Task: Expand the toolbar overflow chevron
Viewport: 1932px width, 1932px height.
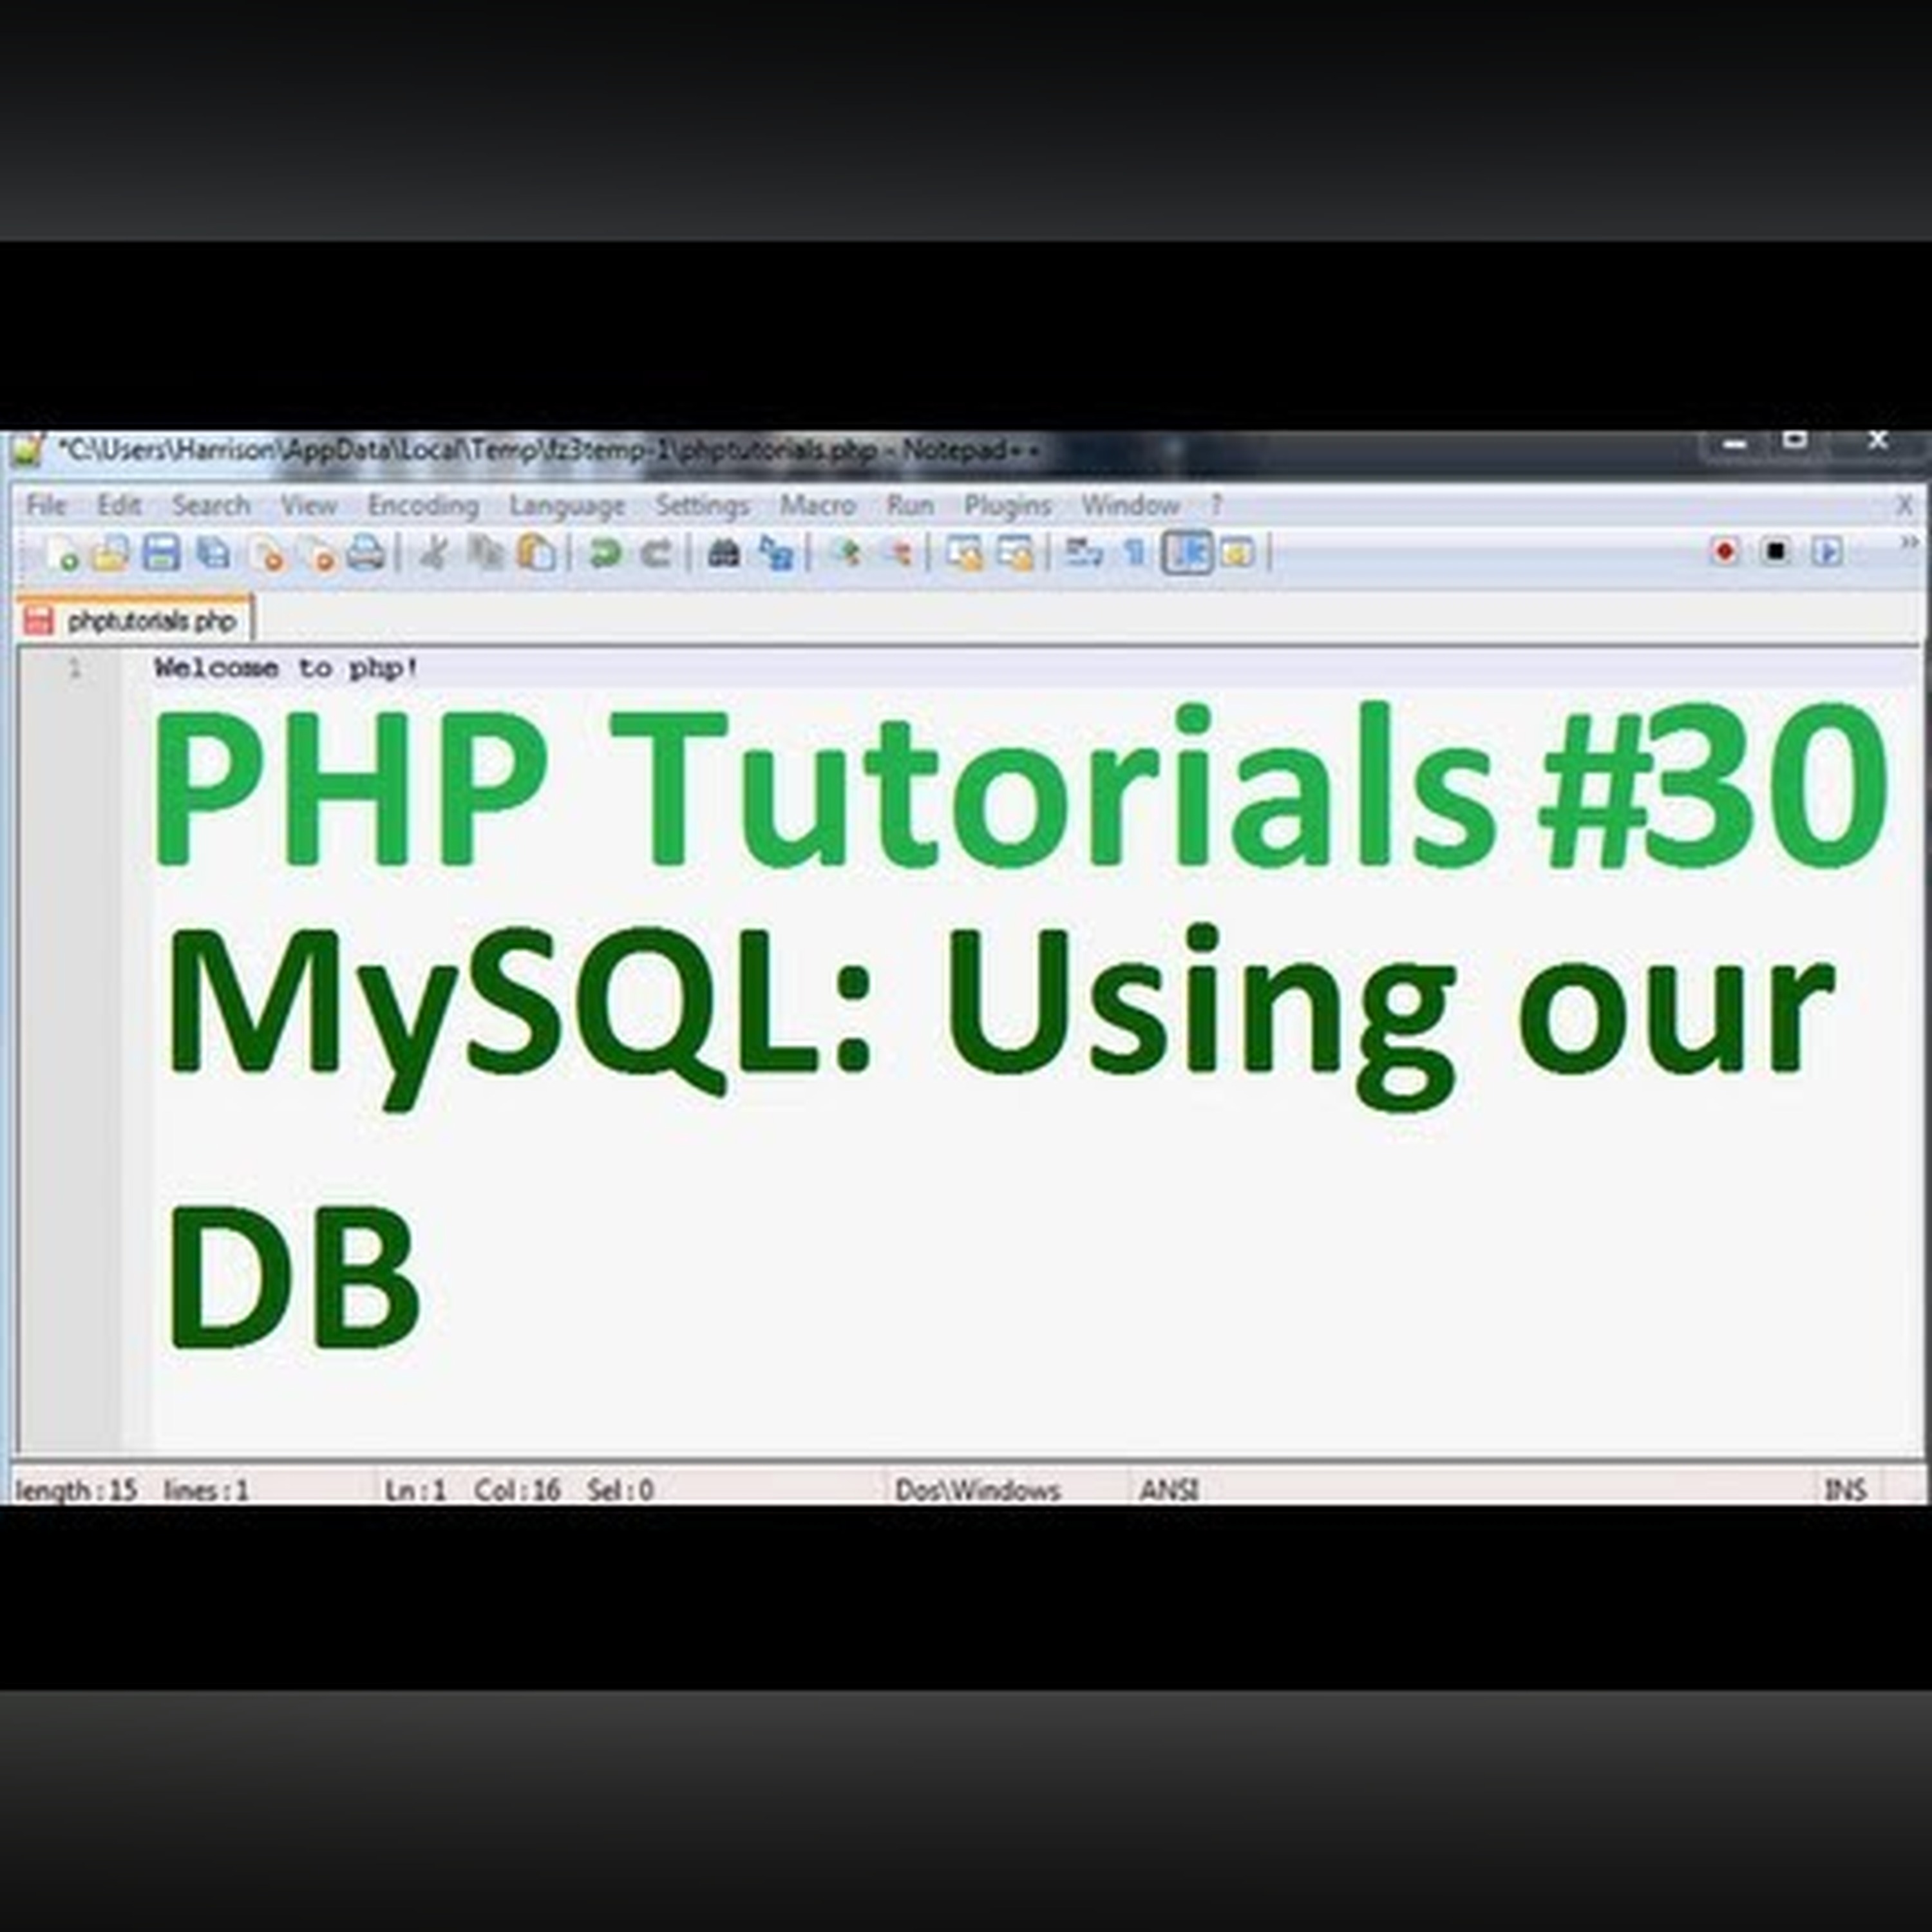Action: click(1910, 542)
